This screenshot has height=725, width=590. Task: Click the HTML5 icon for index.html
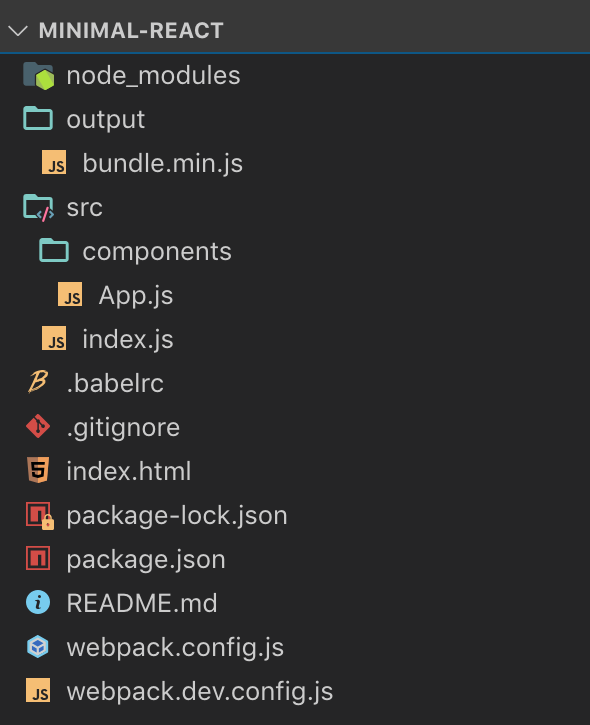tap(38, 470)
